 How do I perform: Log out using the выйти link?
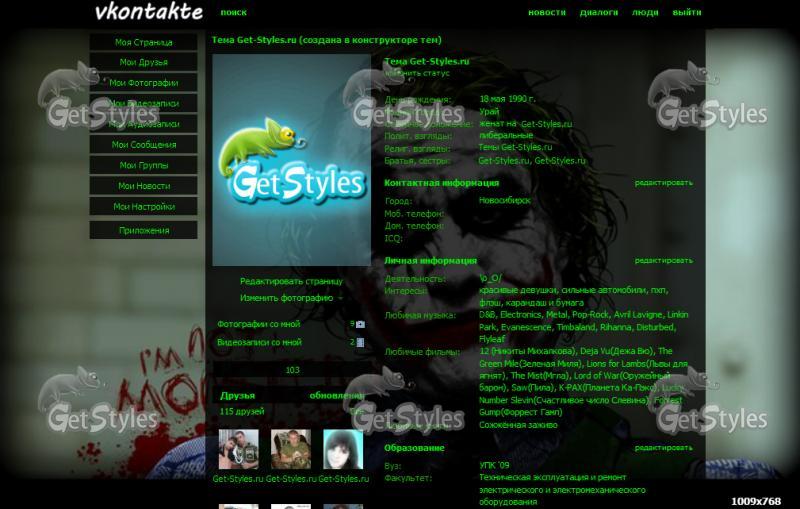tap(687, 13)
